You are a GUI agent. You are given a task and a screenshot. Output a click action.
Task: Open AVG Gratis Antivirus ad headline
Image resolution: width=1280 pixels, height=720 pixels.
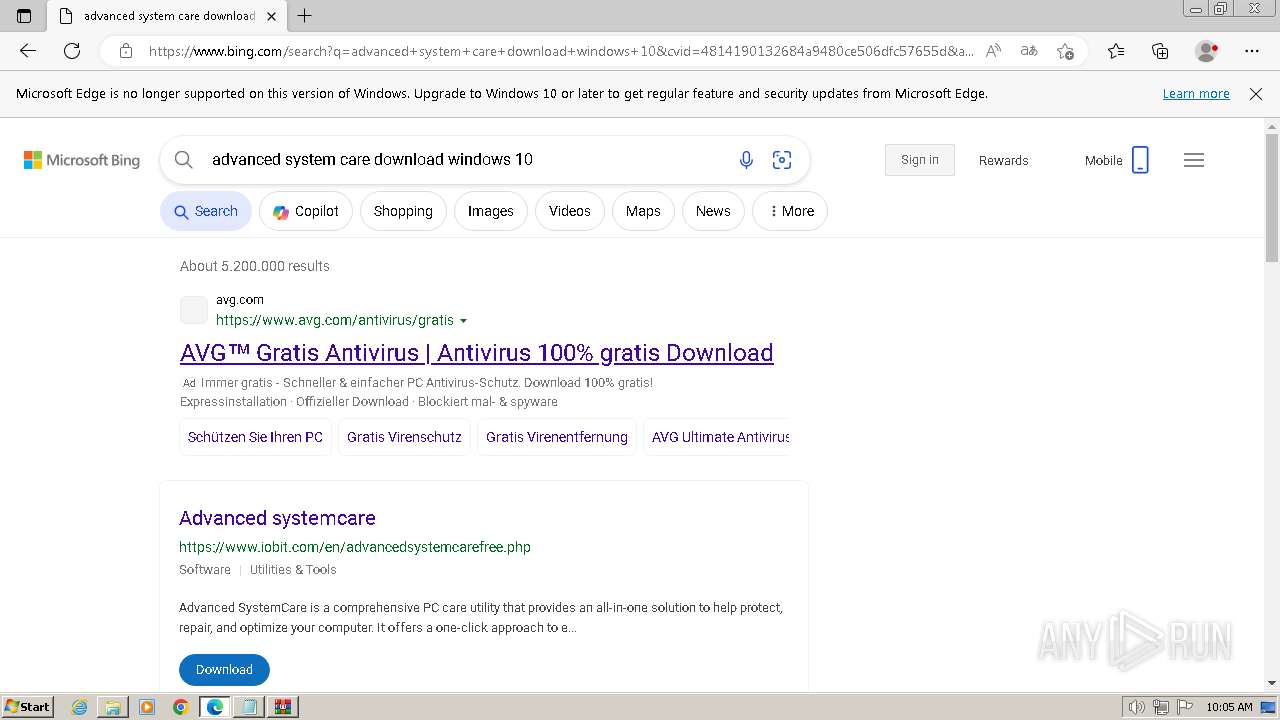coord(476,353)
